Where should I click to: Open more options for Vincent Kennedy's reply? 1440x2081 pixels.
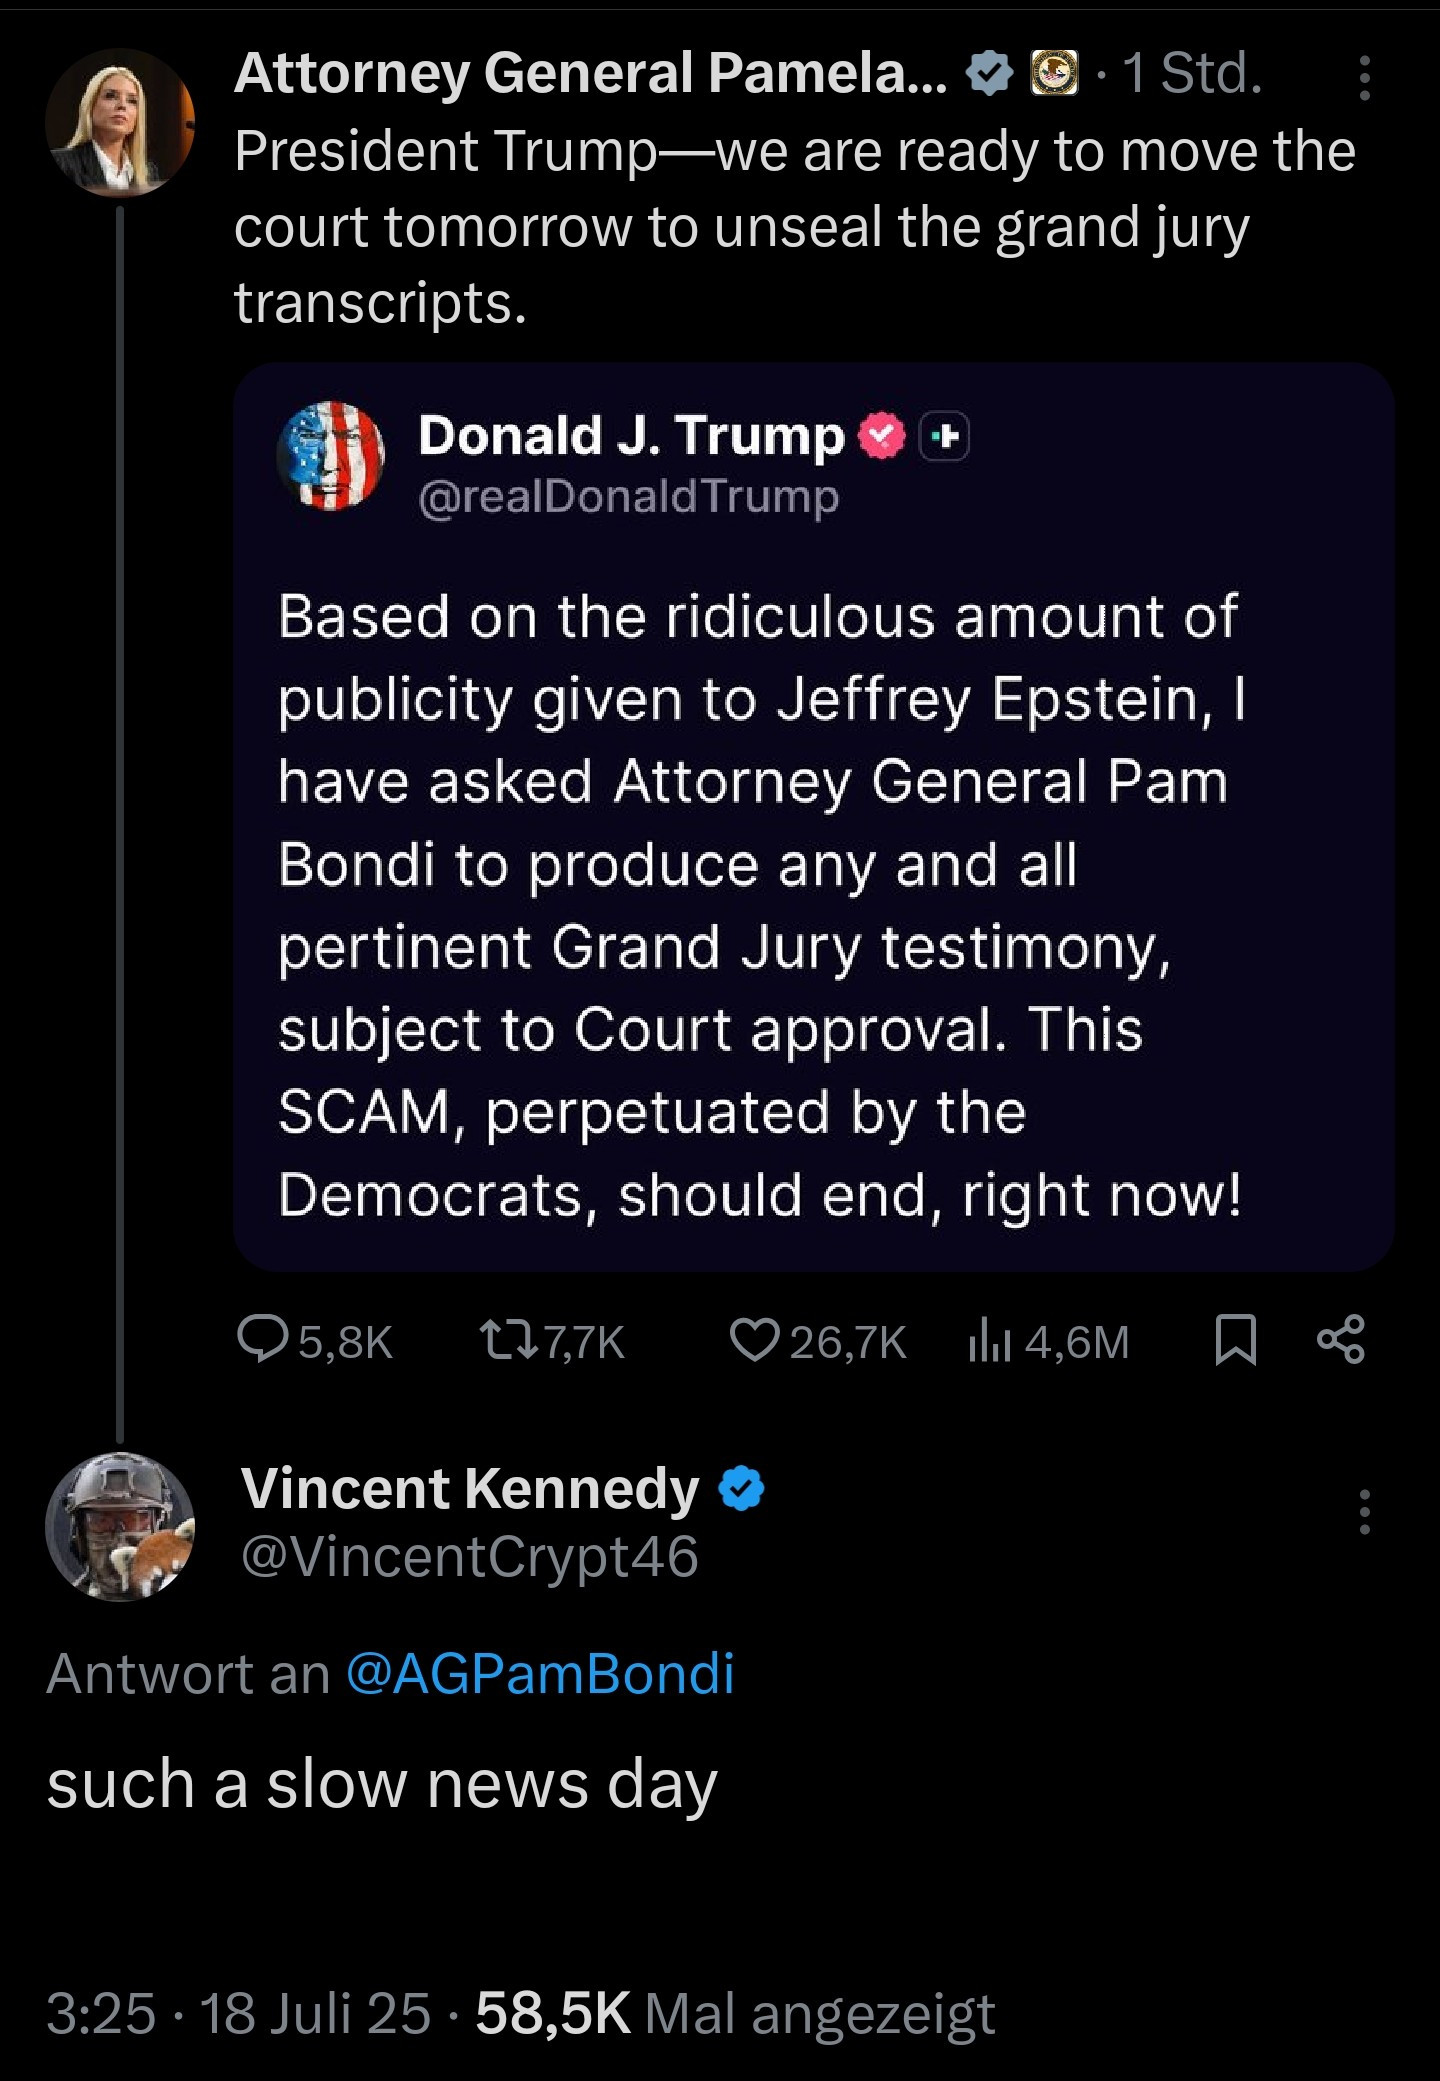point(1365,1511)
